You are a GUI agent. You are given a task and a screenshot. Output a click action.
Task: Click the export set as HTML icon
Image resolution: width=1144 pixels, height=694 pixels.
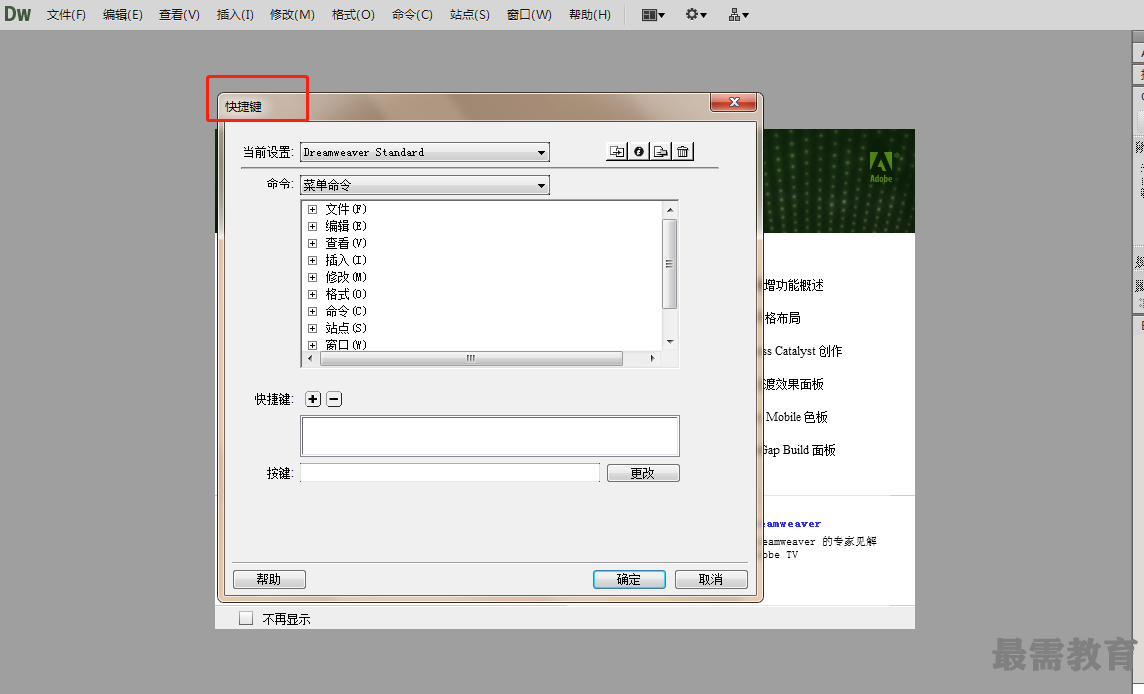click(661, 152)
